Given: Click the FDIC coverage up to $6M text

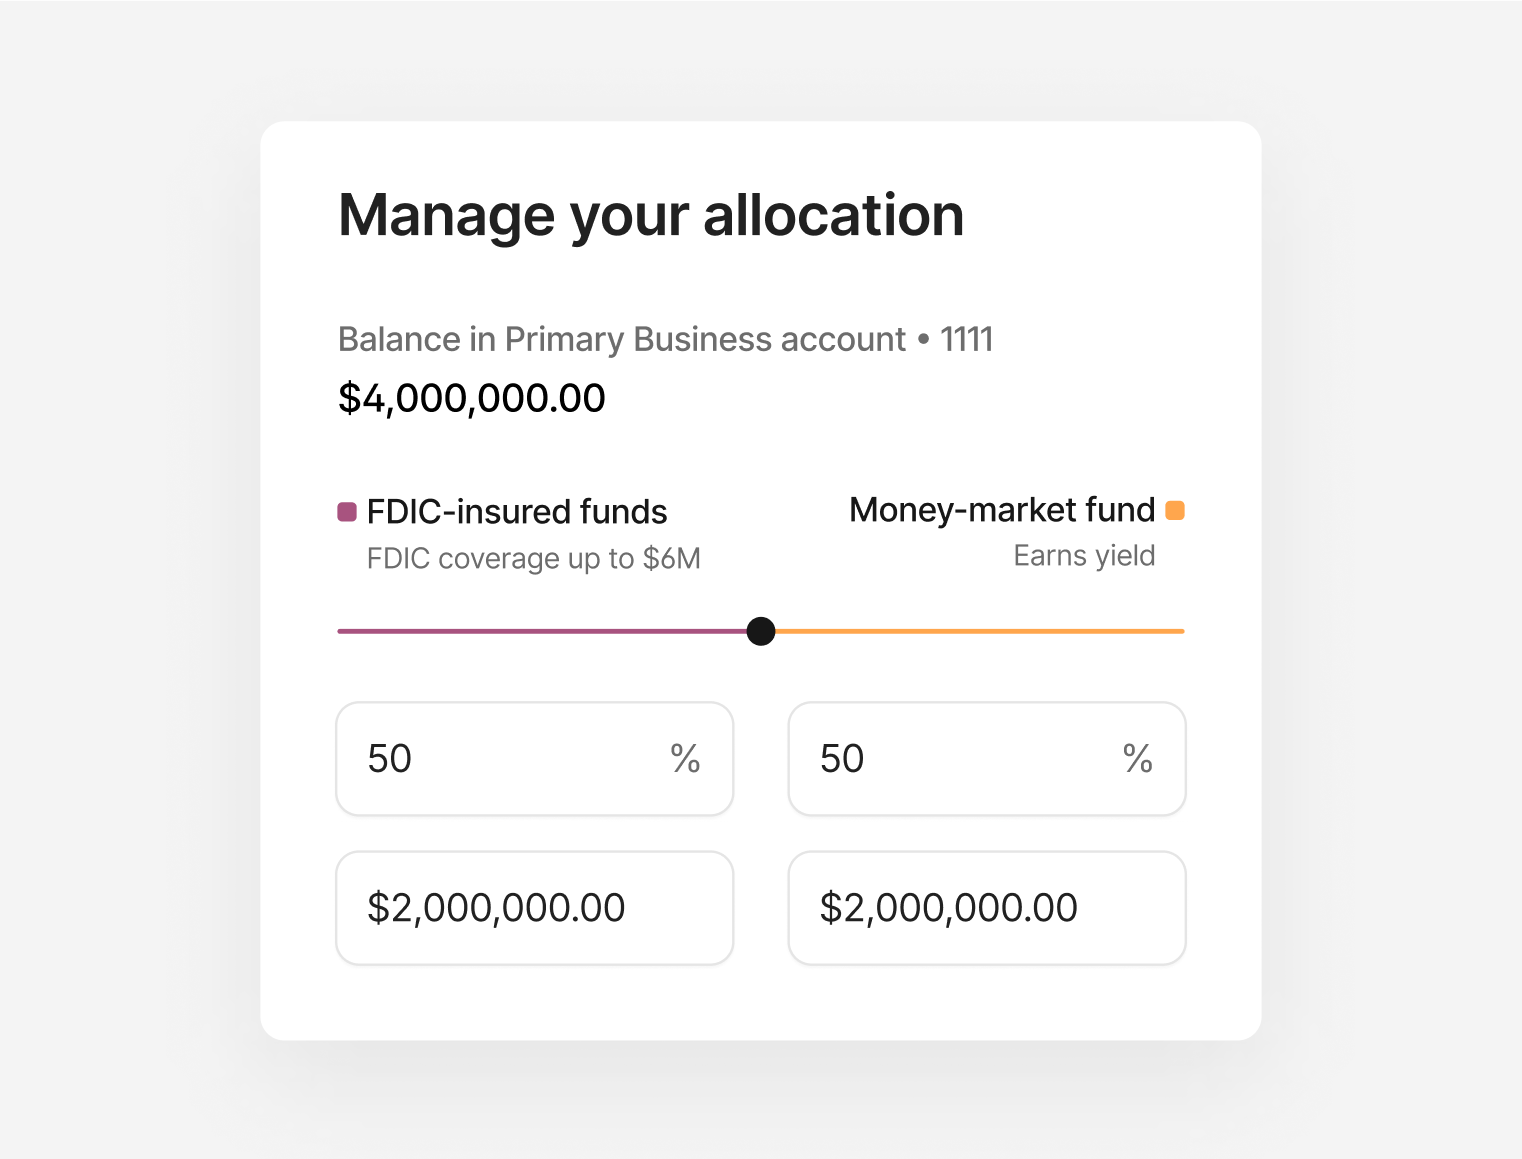Looking at the screenshot, I should click(x=534, y=558).
